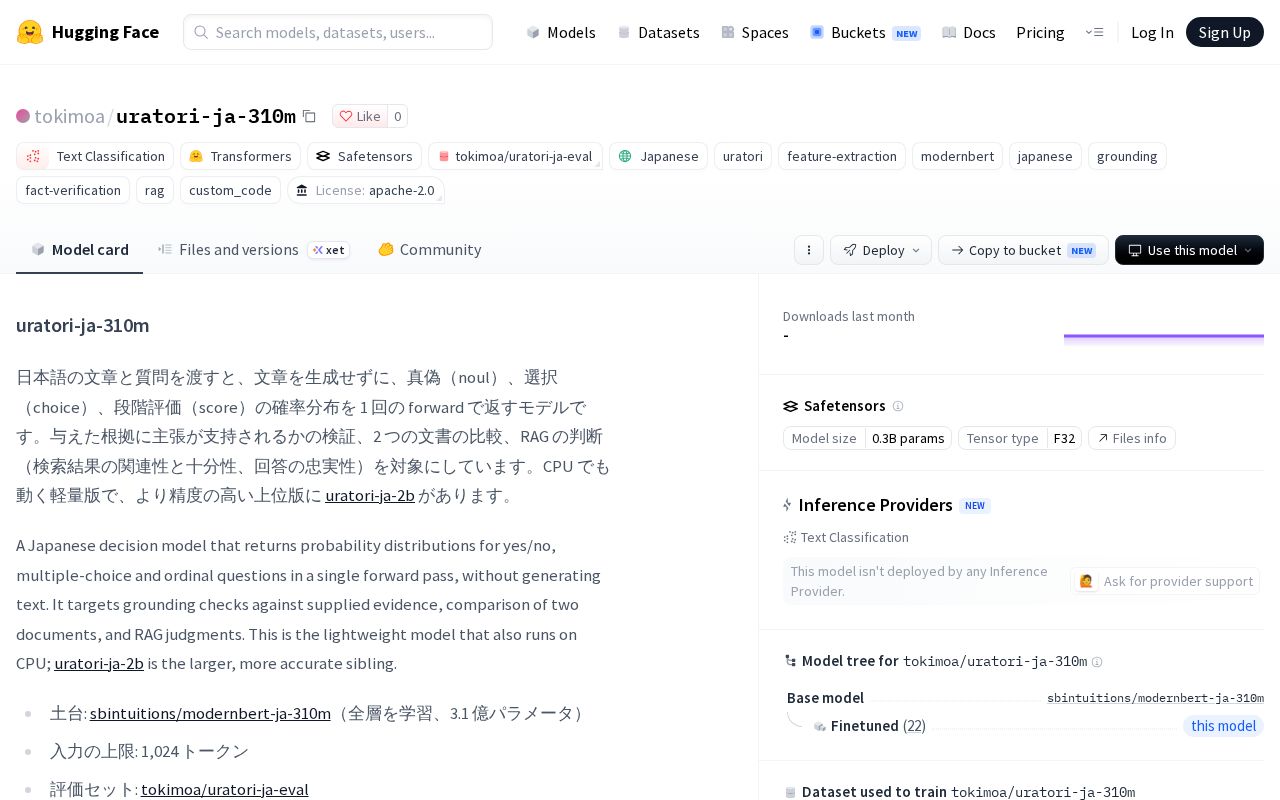Viewport: 1280px width, 800px height.
Task: Select the Text Classification tag
Action: pos(95,156)
